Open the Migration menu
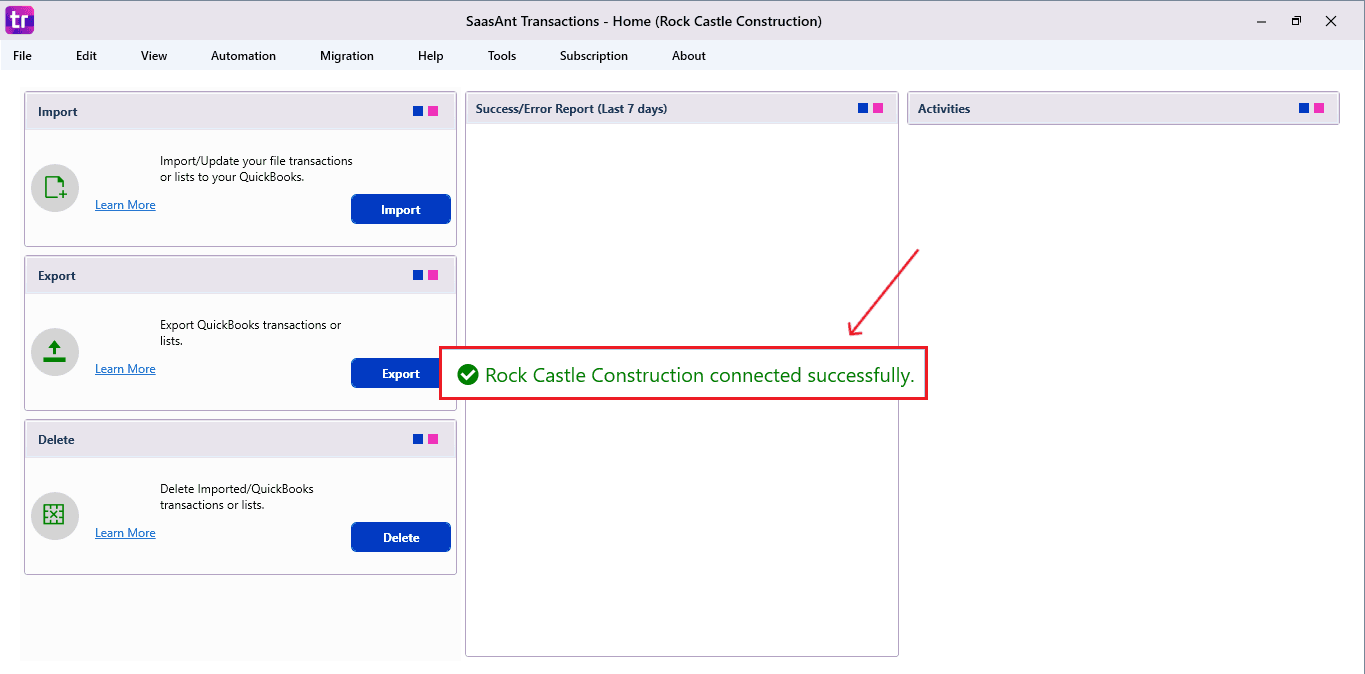The image size is (1365, 674). [x=347, y=56]
